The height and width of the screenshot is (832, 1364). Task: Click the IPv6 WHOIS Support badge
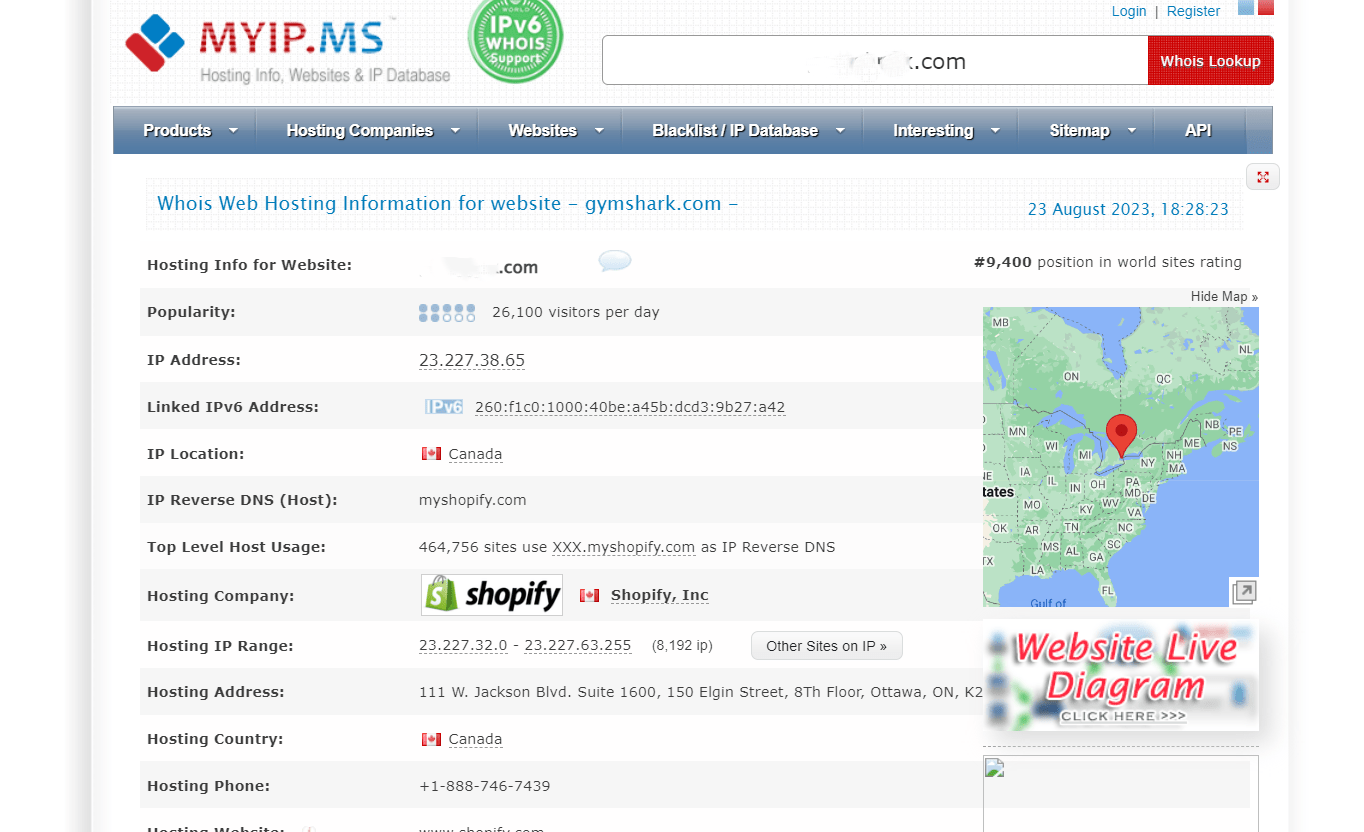(x=515, y=40)
